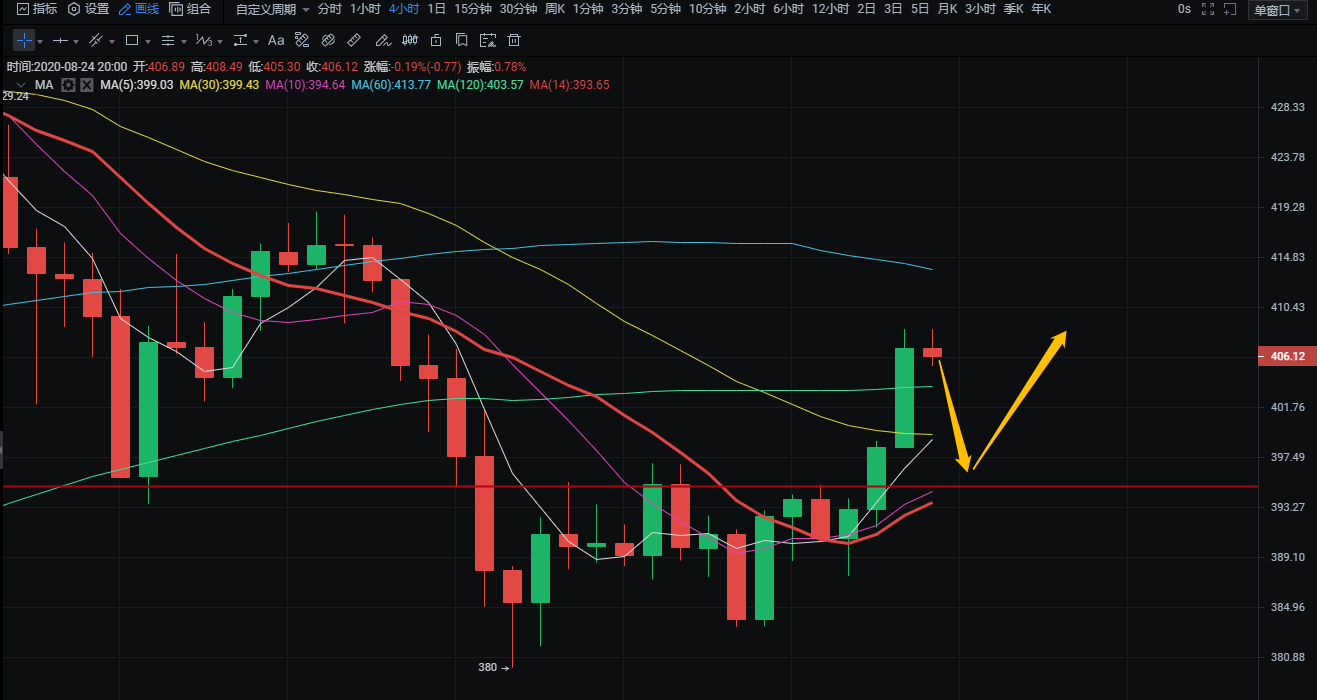Viewport: 1317px width, 700px height.
Task: Activate the lock drawings icon
Action: (435, 41)
